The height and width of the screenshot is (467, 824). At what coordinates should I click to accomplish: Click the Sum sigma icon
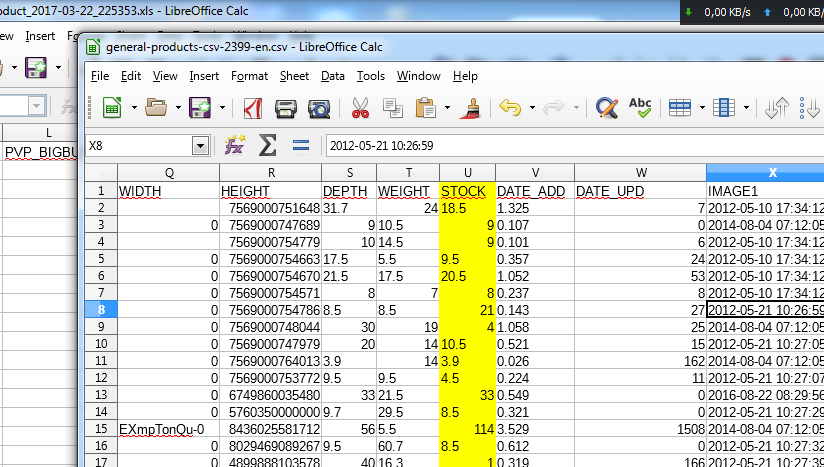coord(267,146)
